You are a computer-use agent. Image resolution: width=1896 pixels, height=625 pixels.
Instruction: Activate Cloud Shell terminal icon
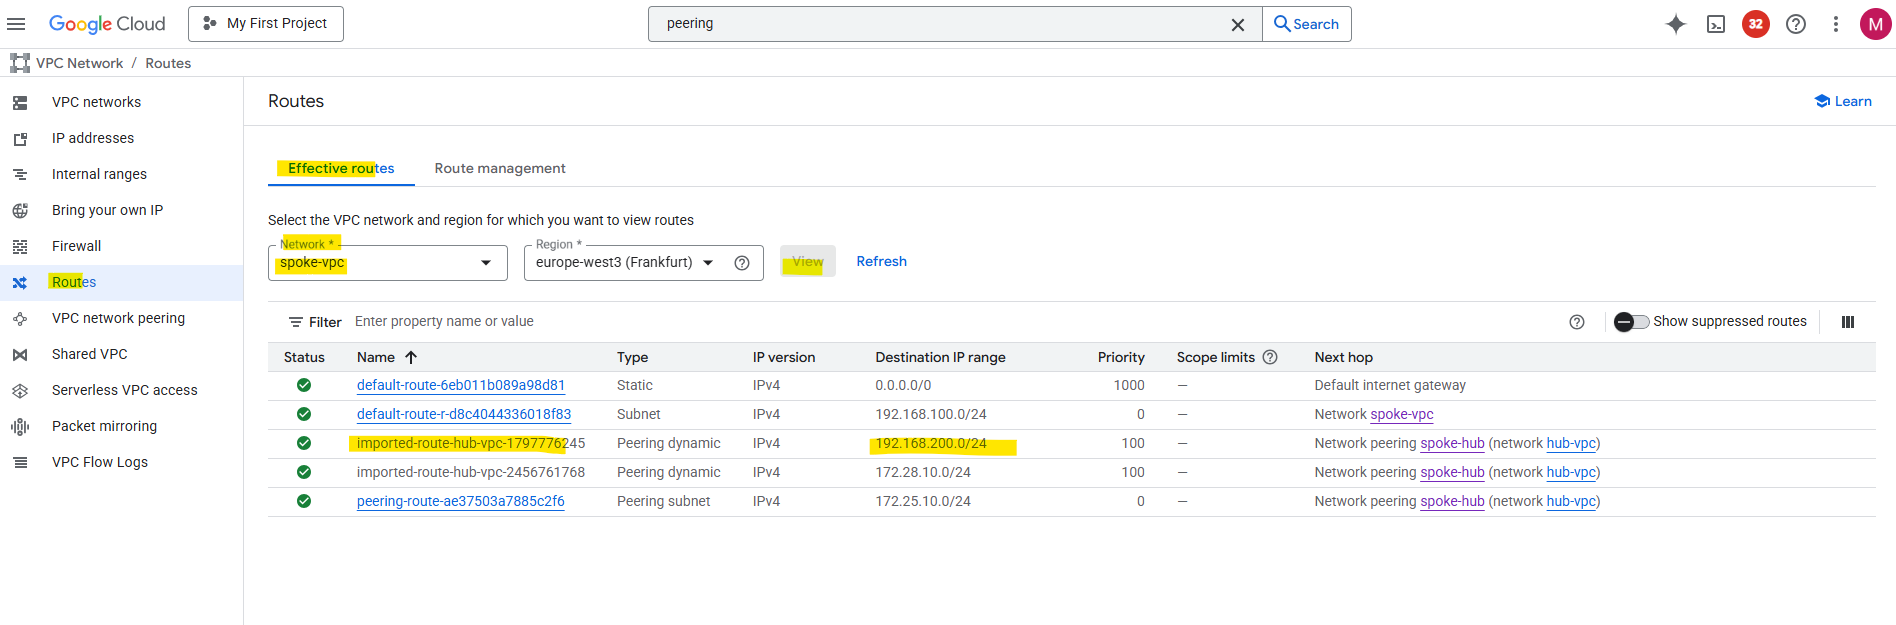coord(1716,24)
